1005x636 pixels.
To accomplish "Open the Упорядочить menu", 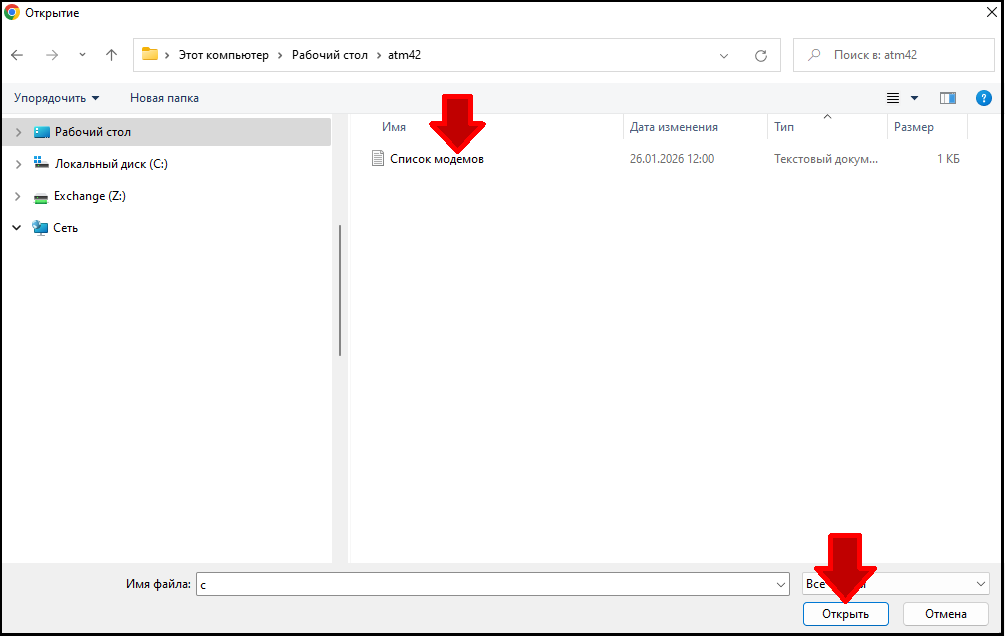I will [56, 98].
